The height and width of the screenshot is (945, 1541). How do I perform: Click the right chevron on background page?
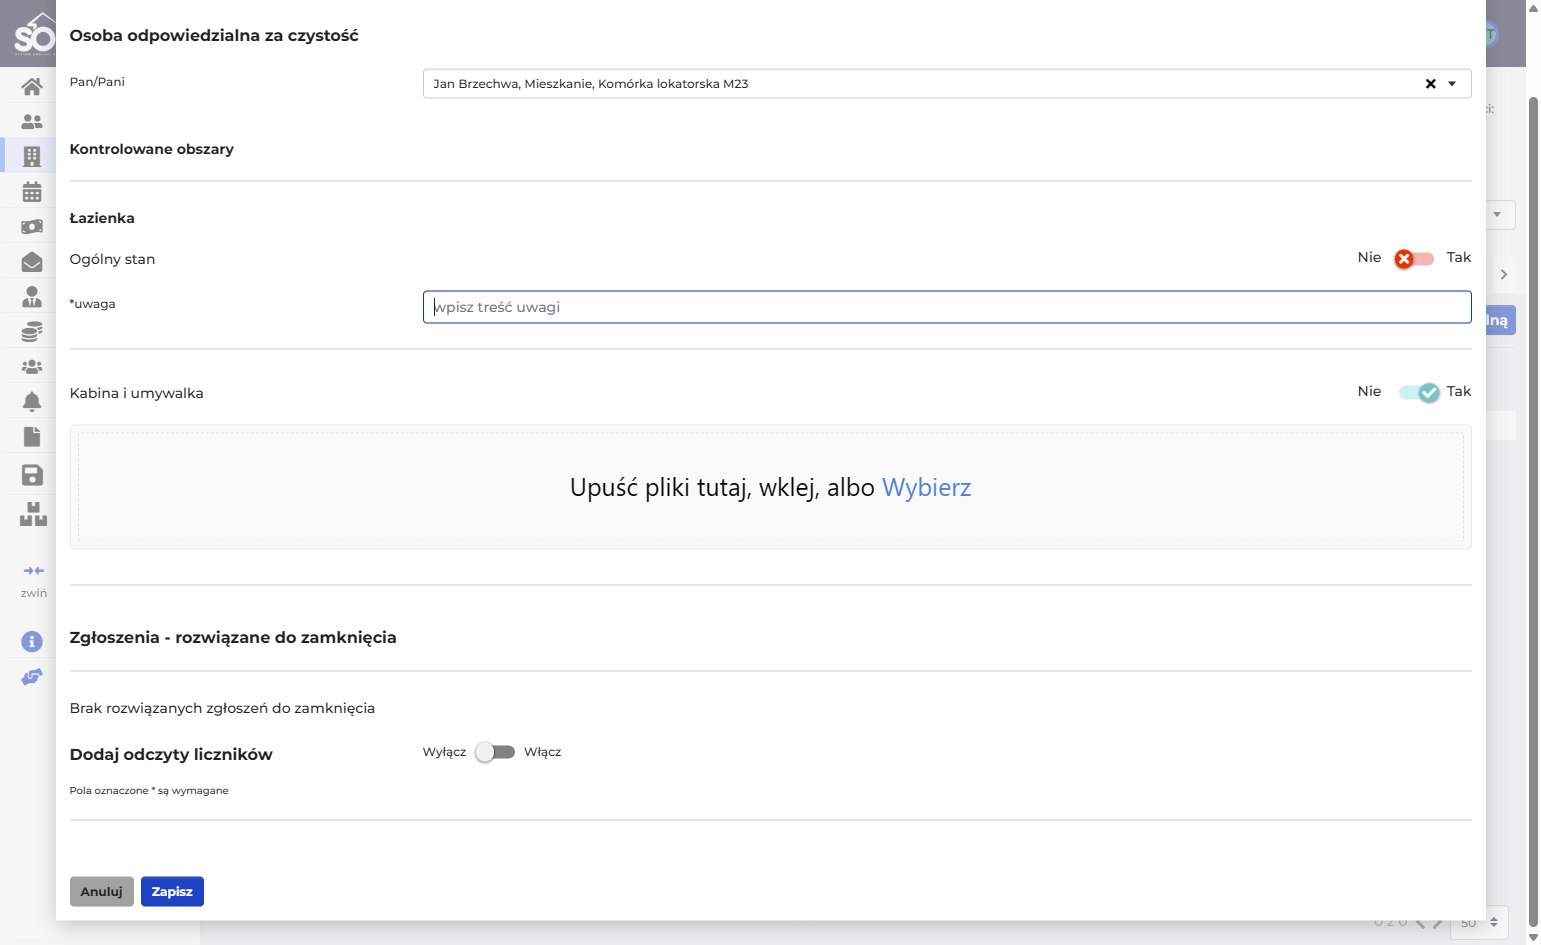click(x=1503, y=274)
